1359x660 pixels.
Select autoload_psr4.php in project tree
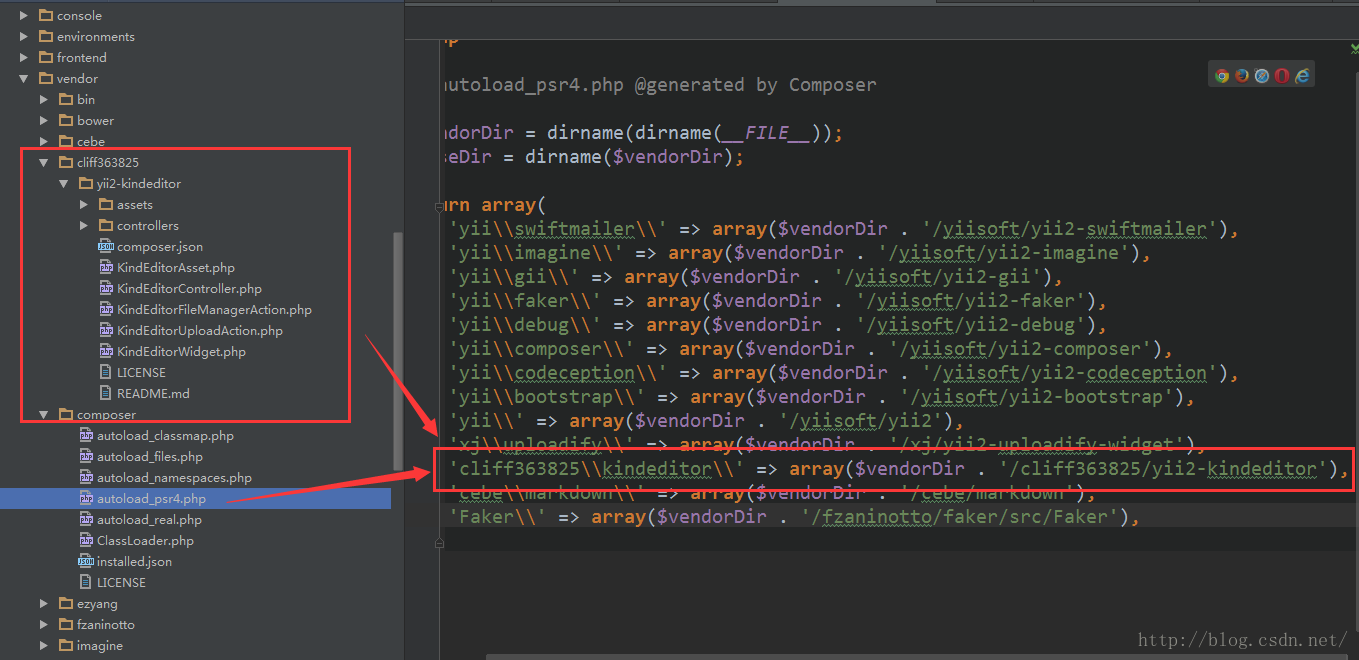tap(150, 498)
